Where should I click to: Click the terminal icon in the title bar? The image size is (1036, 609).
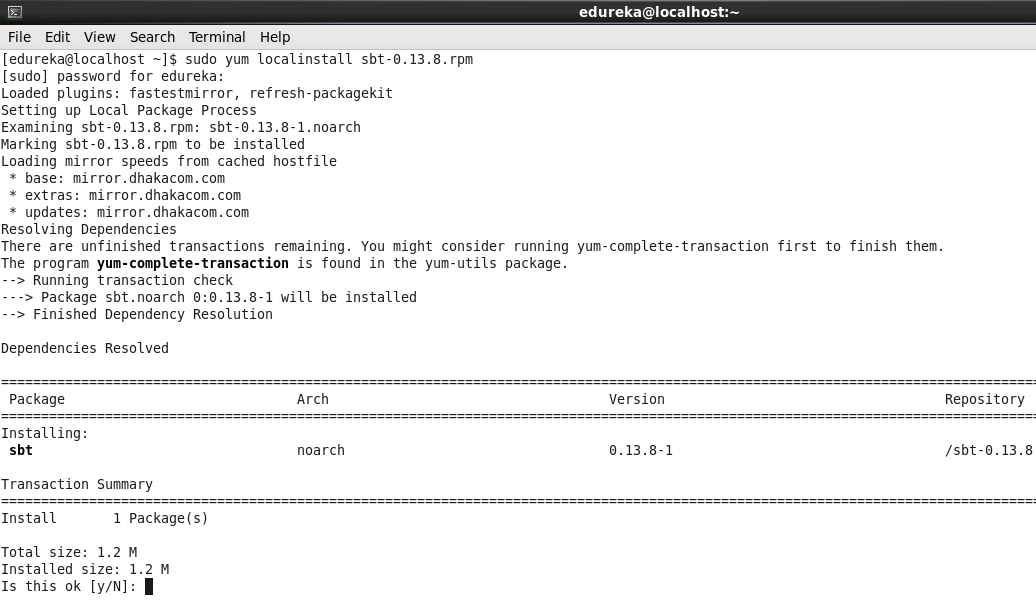(14, 12)
